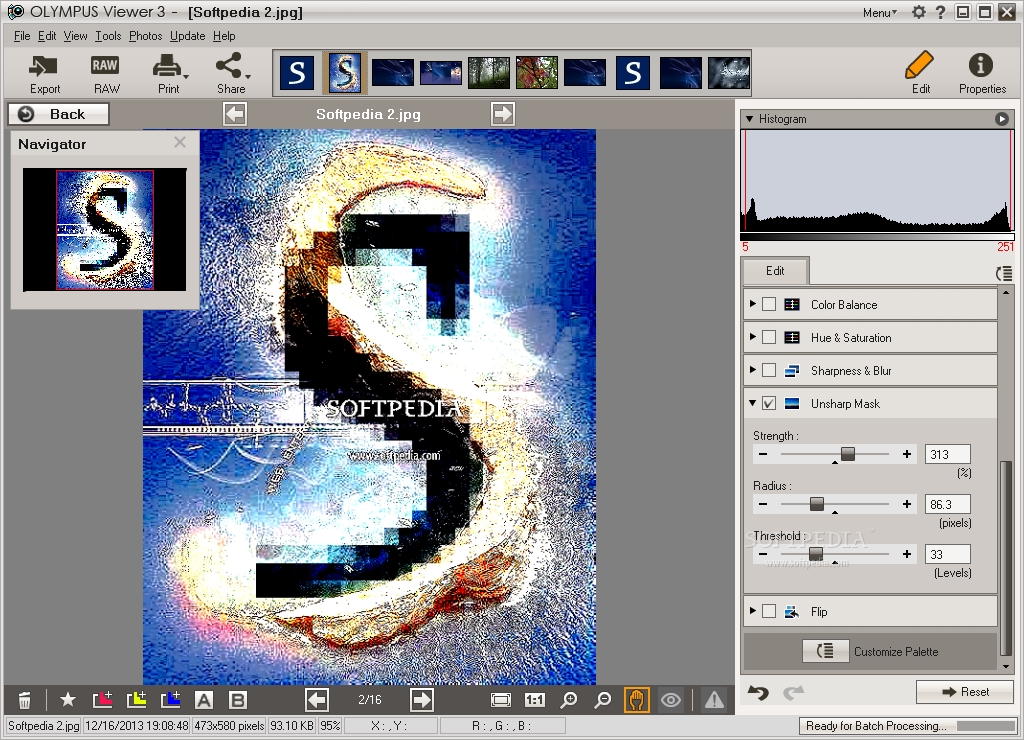Uncheck the Unsharp Mask checkbox
1024x740 pixels.
pos(769,403)
